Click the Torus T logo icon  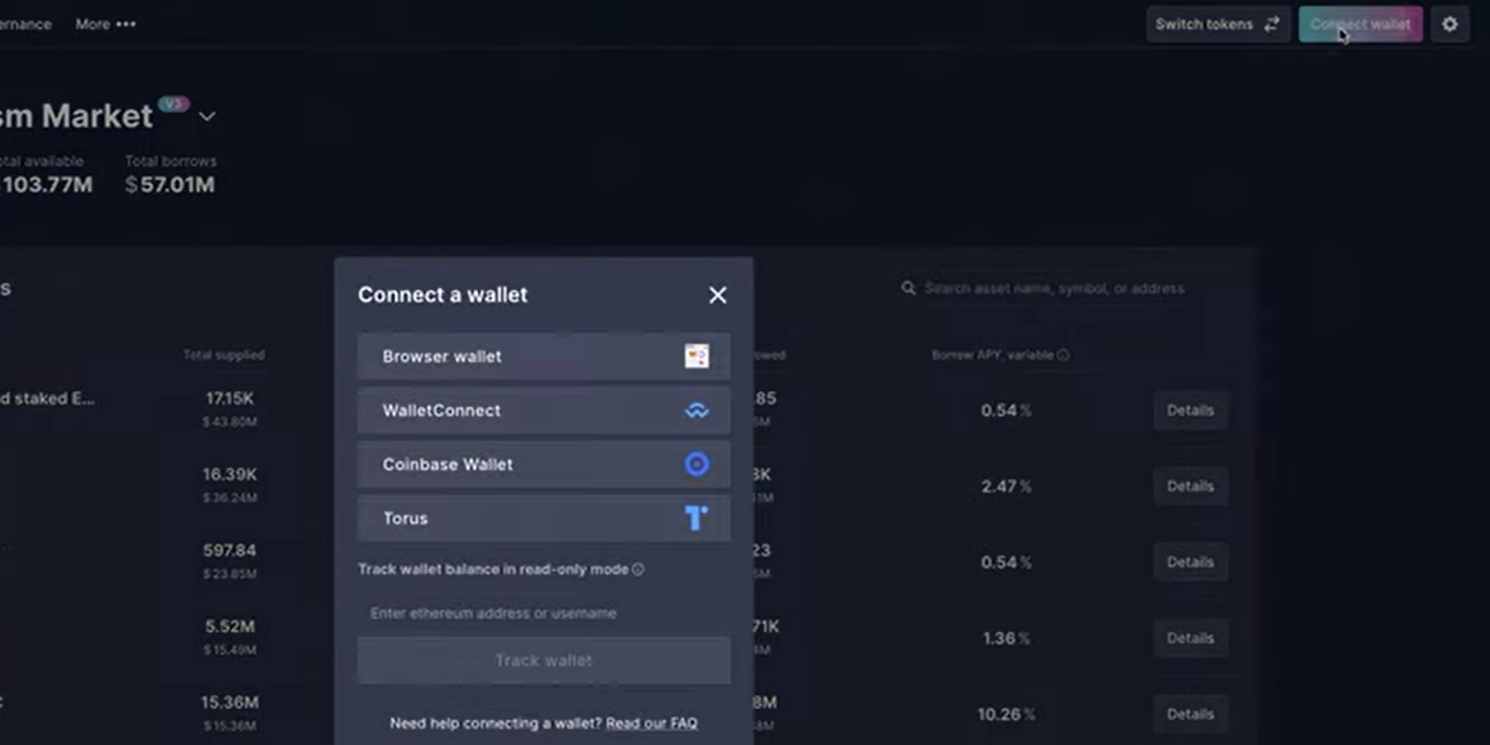pos(696,518)
